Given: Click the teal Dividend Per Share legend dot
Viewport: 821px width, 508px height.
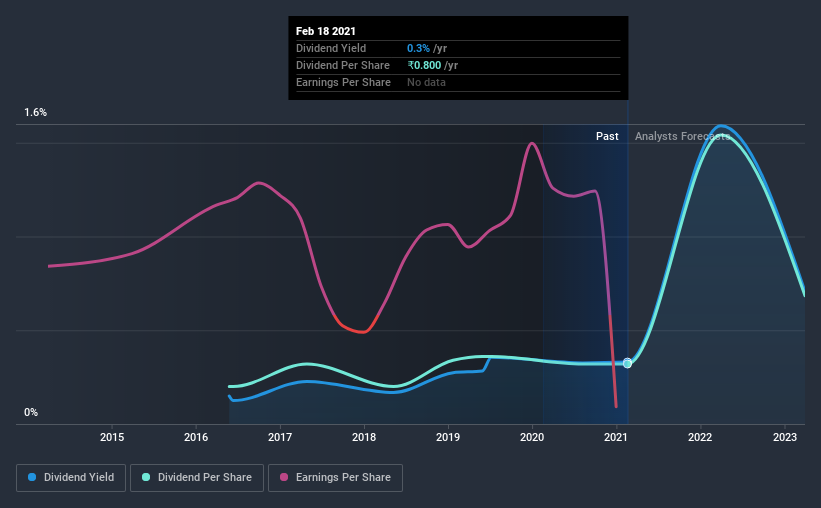Looking at the screenshot, I should click(x=146, y=477).
